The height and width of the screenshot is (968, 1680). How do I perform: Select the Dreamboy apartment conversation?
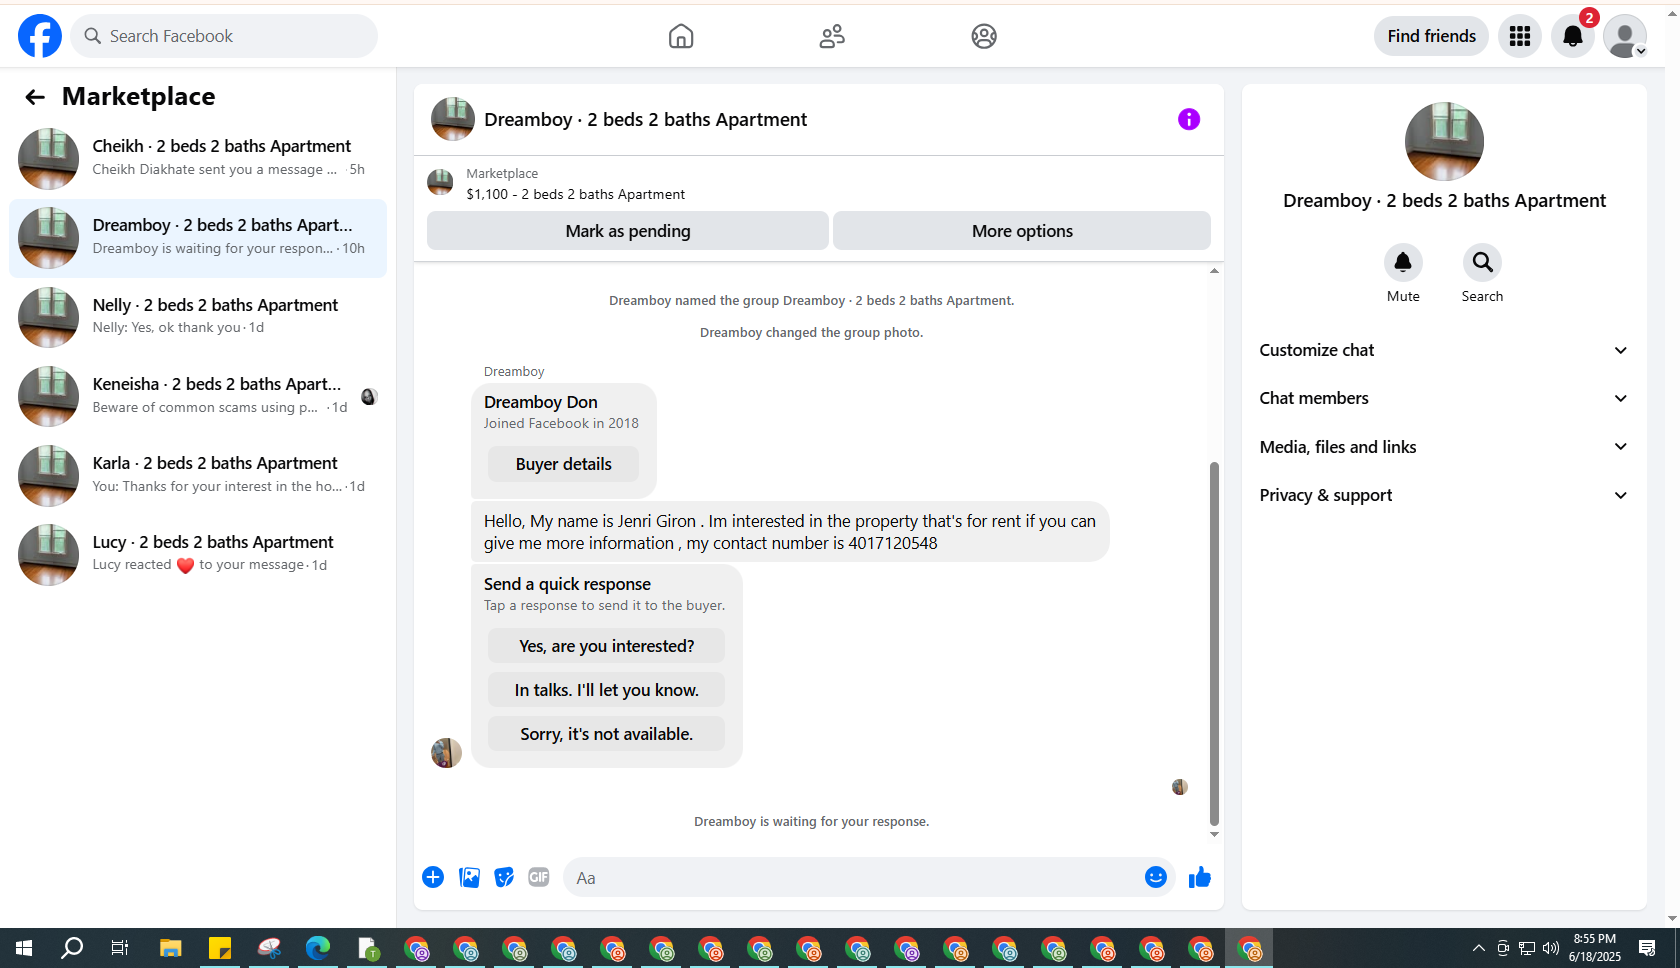click(198, 238)
